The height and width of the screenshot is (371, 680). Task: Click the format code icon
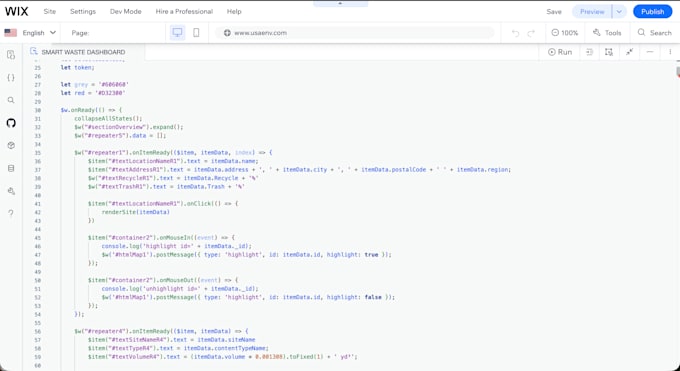click(589, 52)
